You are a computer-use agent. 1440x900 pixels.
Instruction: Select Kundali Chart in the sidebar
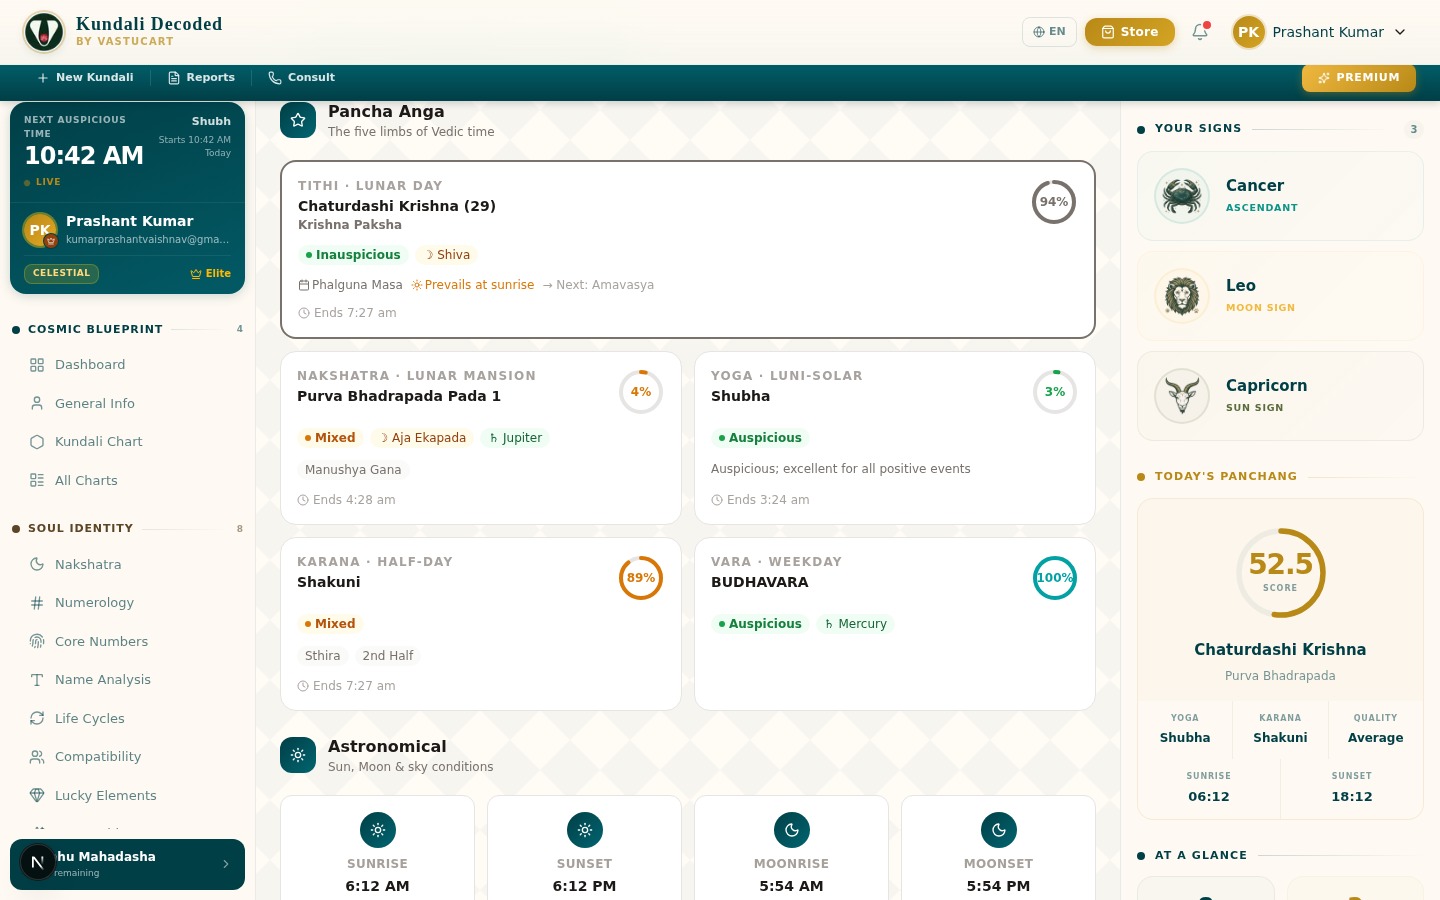(x=98, y=442)
